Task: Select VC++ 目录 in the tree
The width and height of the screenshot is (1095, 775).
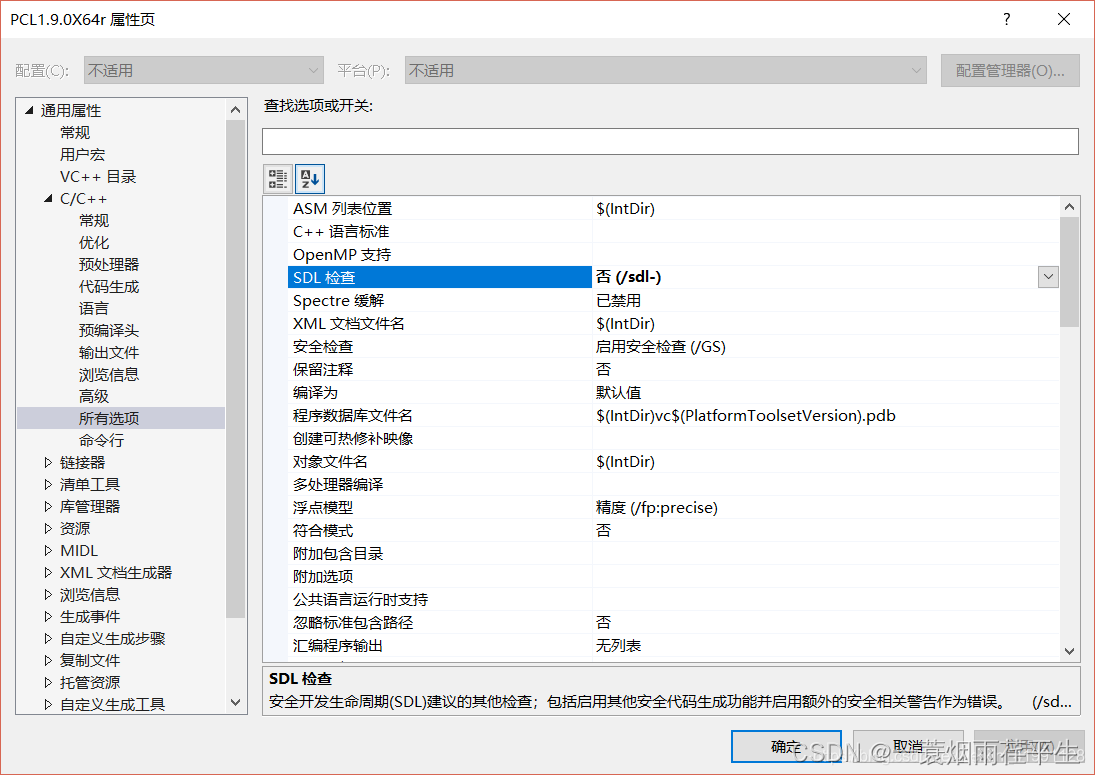Action: pos(98,177)
